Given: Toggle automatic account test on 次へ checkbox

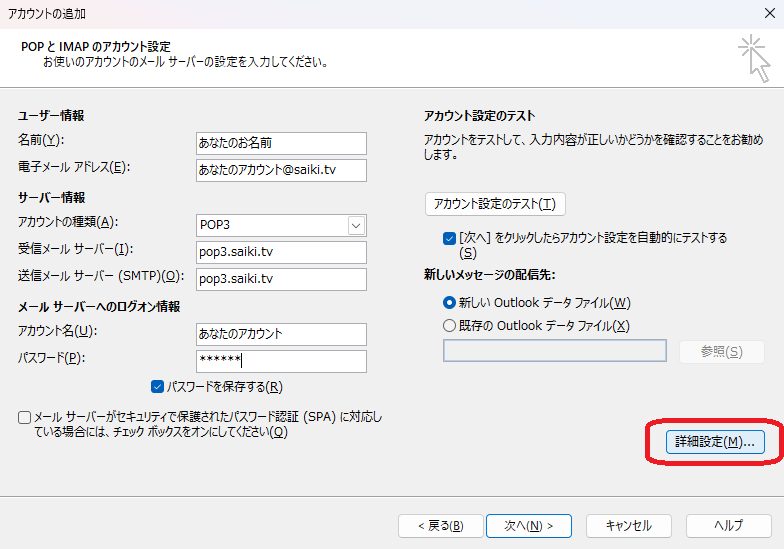Looking at the screenshot, I should (449, 239).
